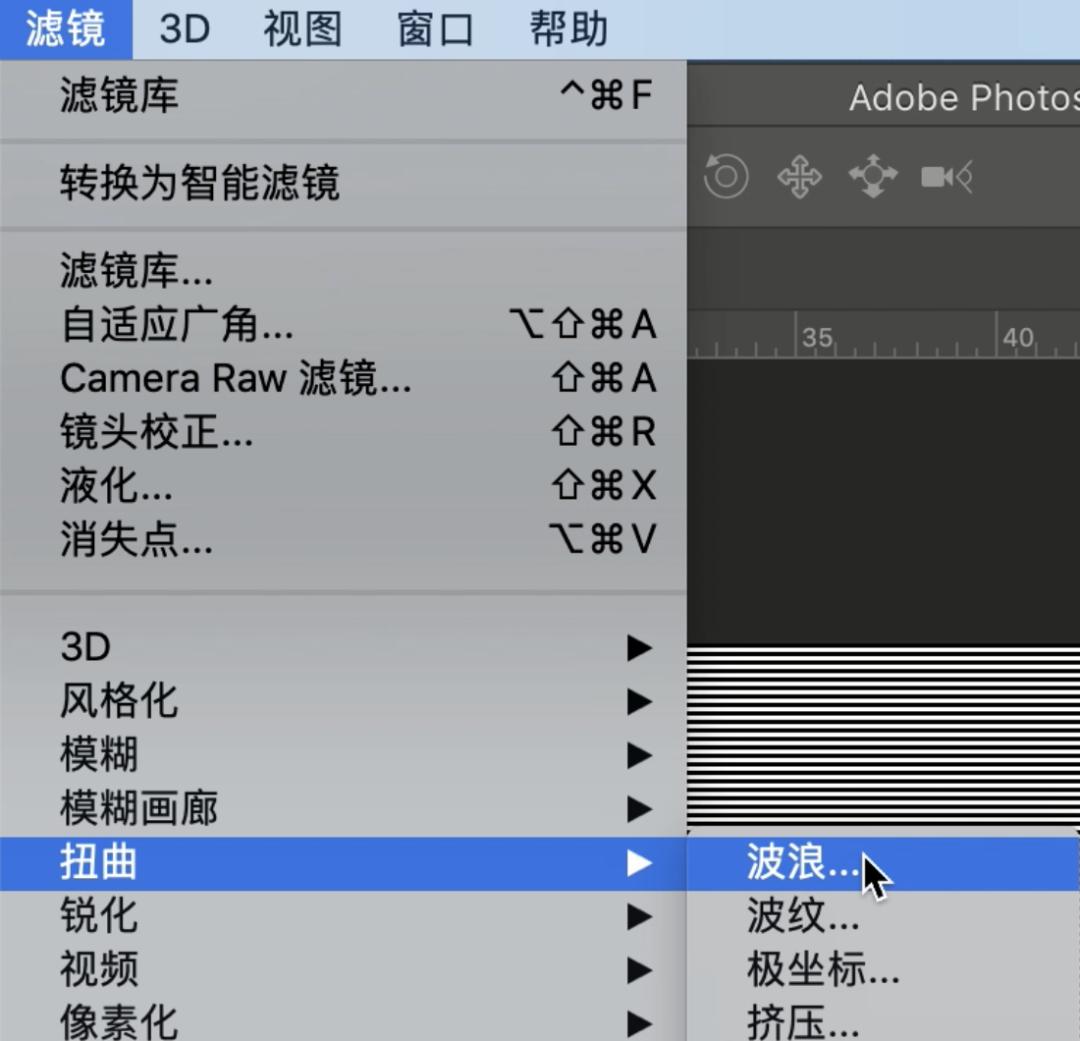Select the slide 3D camera icon
Image resolution: width=1080 pixels, height=1041 pixels.
point(872,175)
